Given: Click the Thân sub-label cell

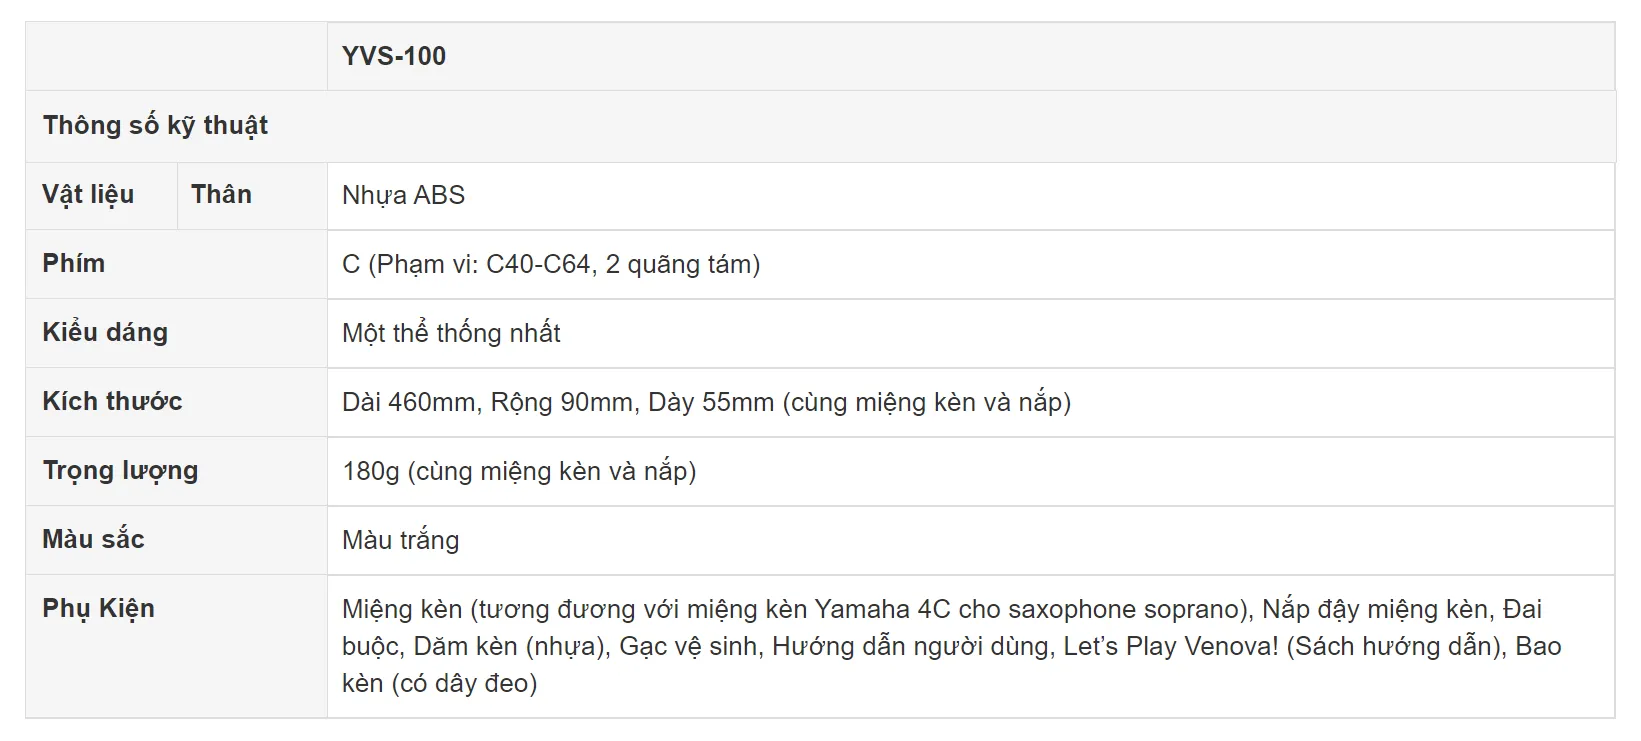Looking at the screenshot, I should (252, 195).
